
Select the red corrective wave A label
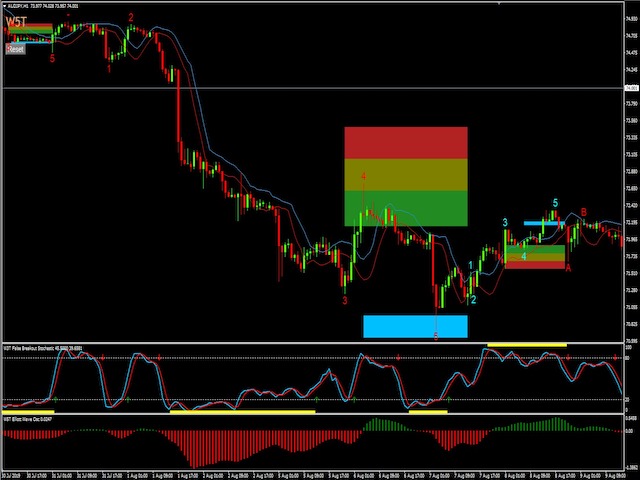[x=568, y=268]
